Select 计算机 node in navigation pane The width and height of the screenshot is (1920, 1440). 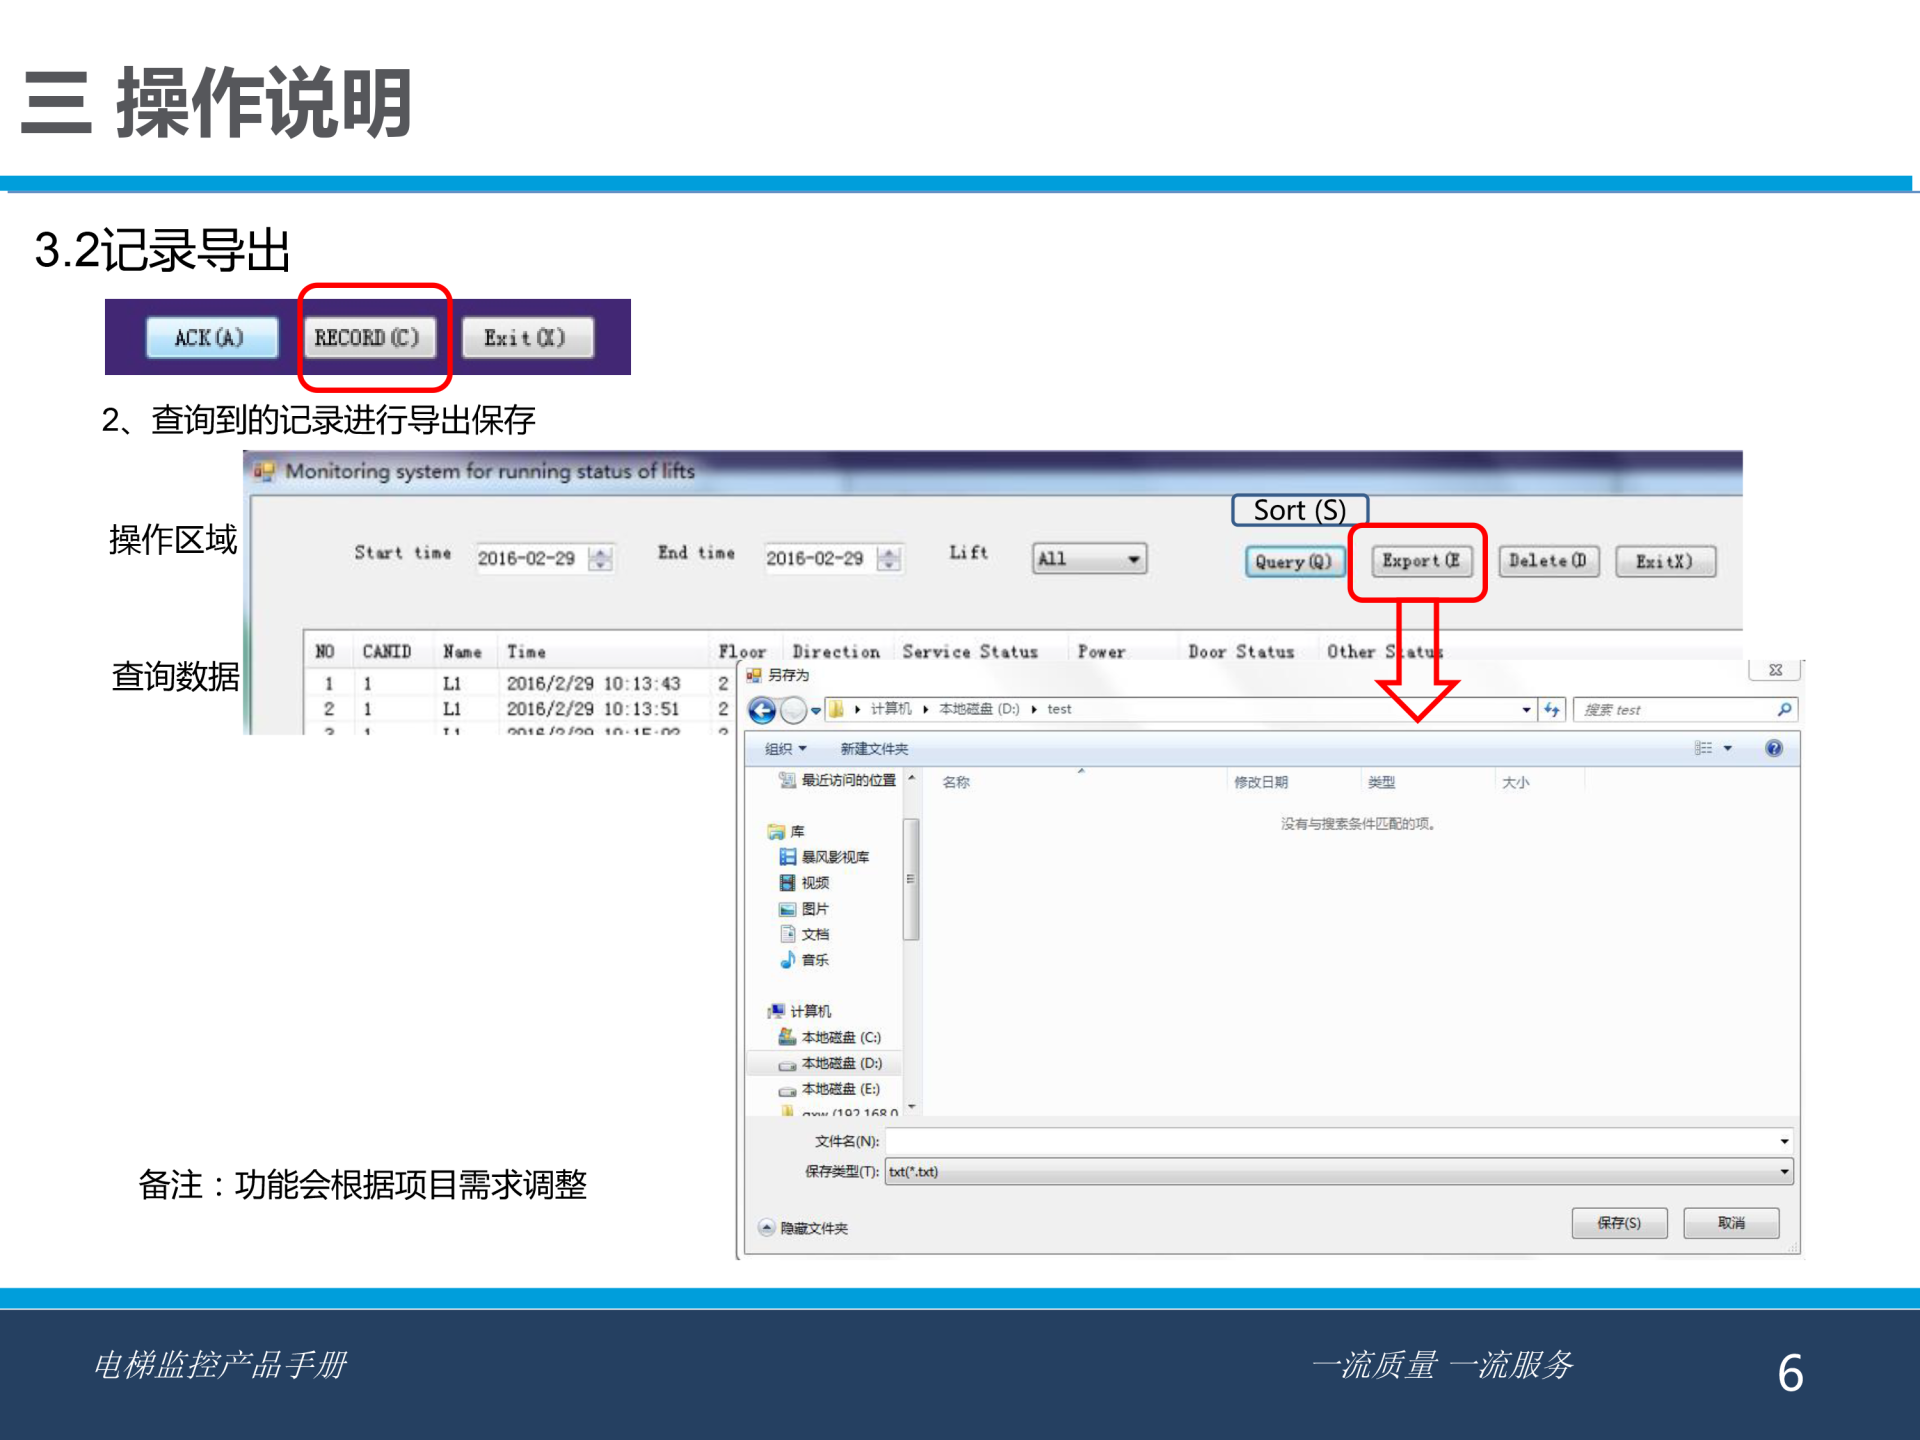tap(799, 1011)
